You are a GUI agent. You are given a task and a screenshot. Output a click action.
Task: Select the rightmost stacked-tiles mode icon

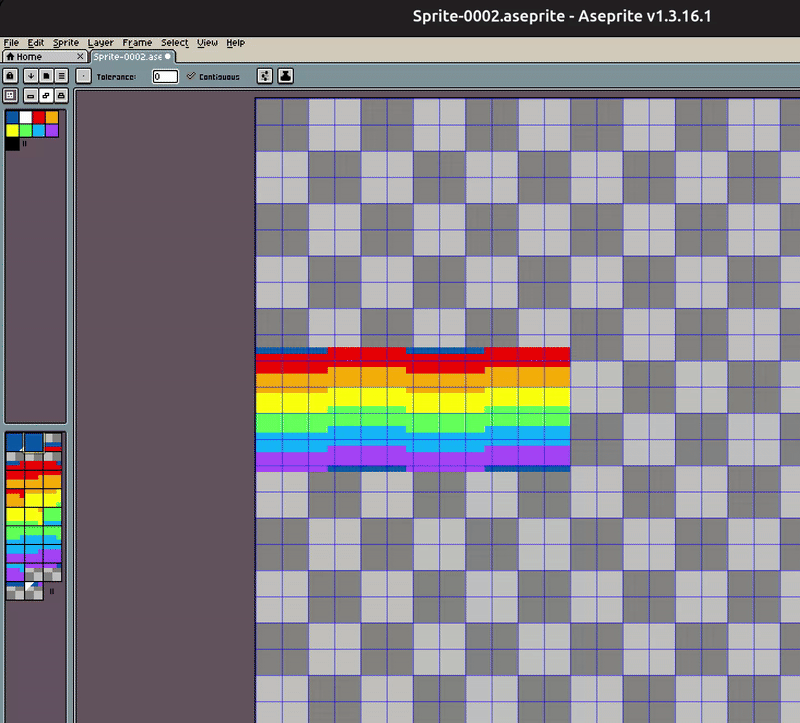[x=61, y=95]
